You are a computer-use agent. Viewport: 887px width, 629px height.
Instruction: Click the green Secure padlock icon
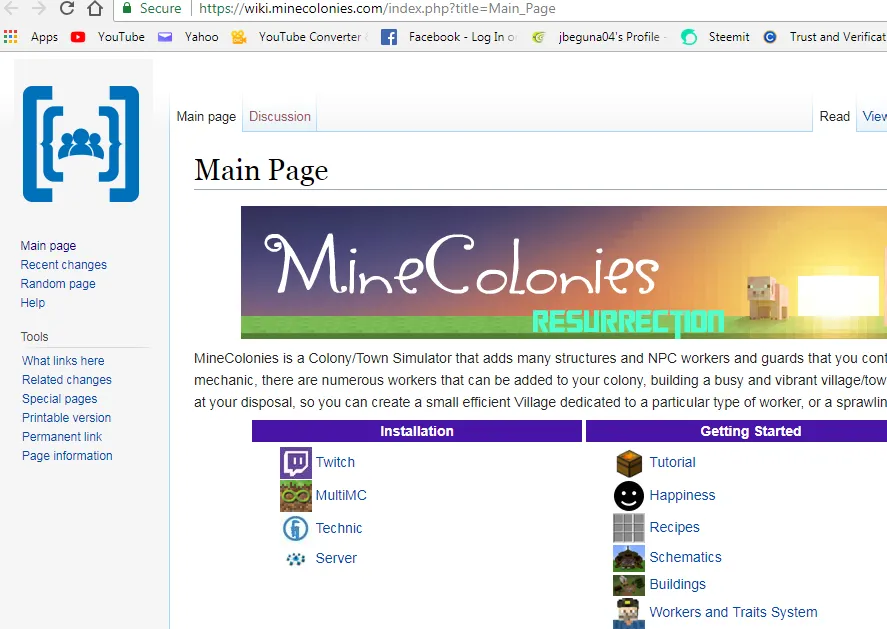127,8
